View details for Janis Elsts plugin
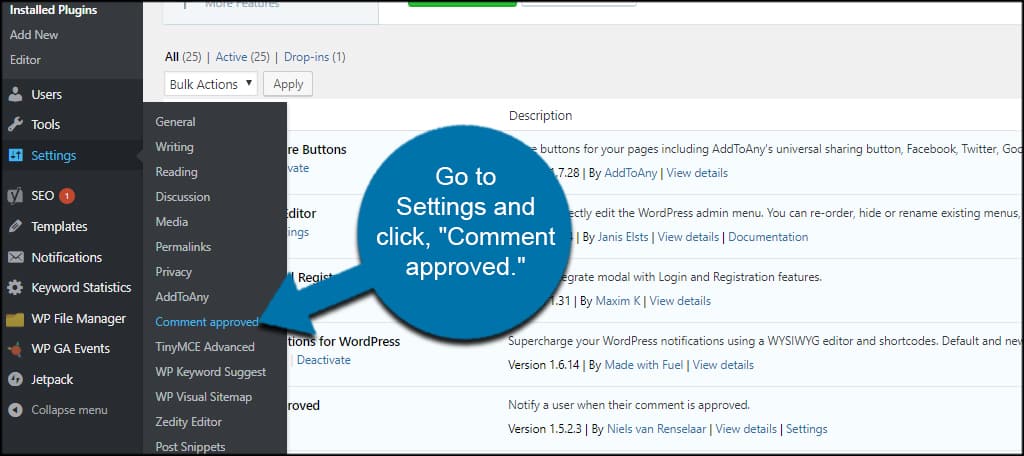1024x456 pixels. pos(688,236)
